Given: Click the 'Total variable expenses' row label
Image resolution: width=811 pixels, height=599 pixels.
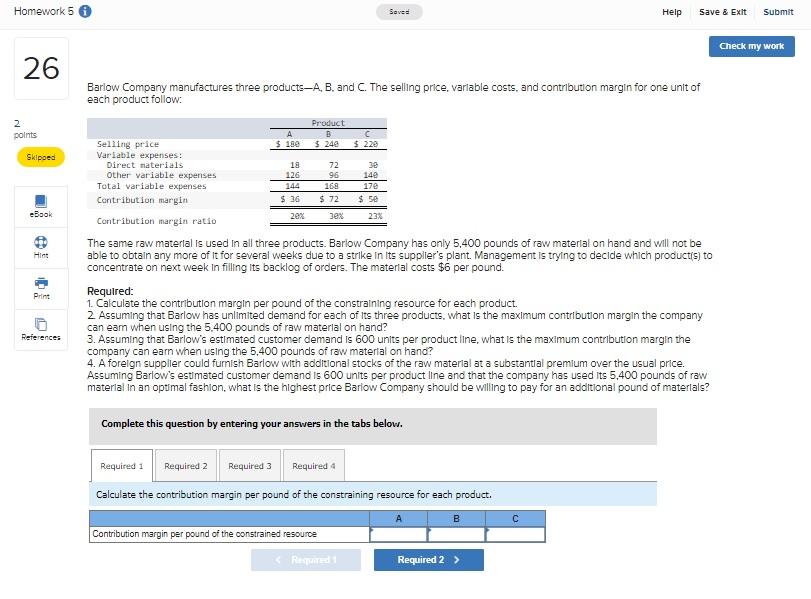Looking at the screenshot, I should 151,186.
